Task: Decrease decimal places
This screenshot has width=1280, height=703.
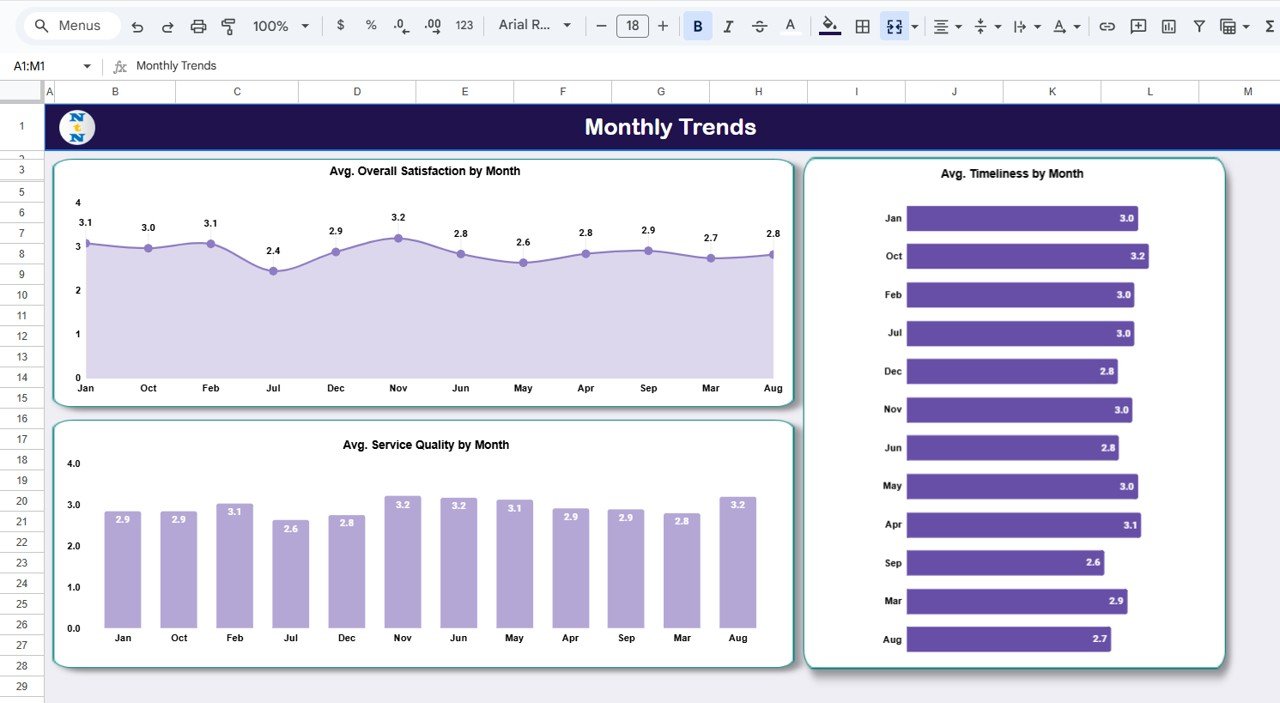Action: (x=403, y=26)
